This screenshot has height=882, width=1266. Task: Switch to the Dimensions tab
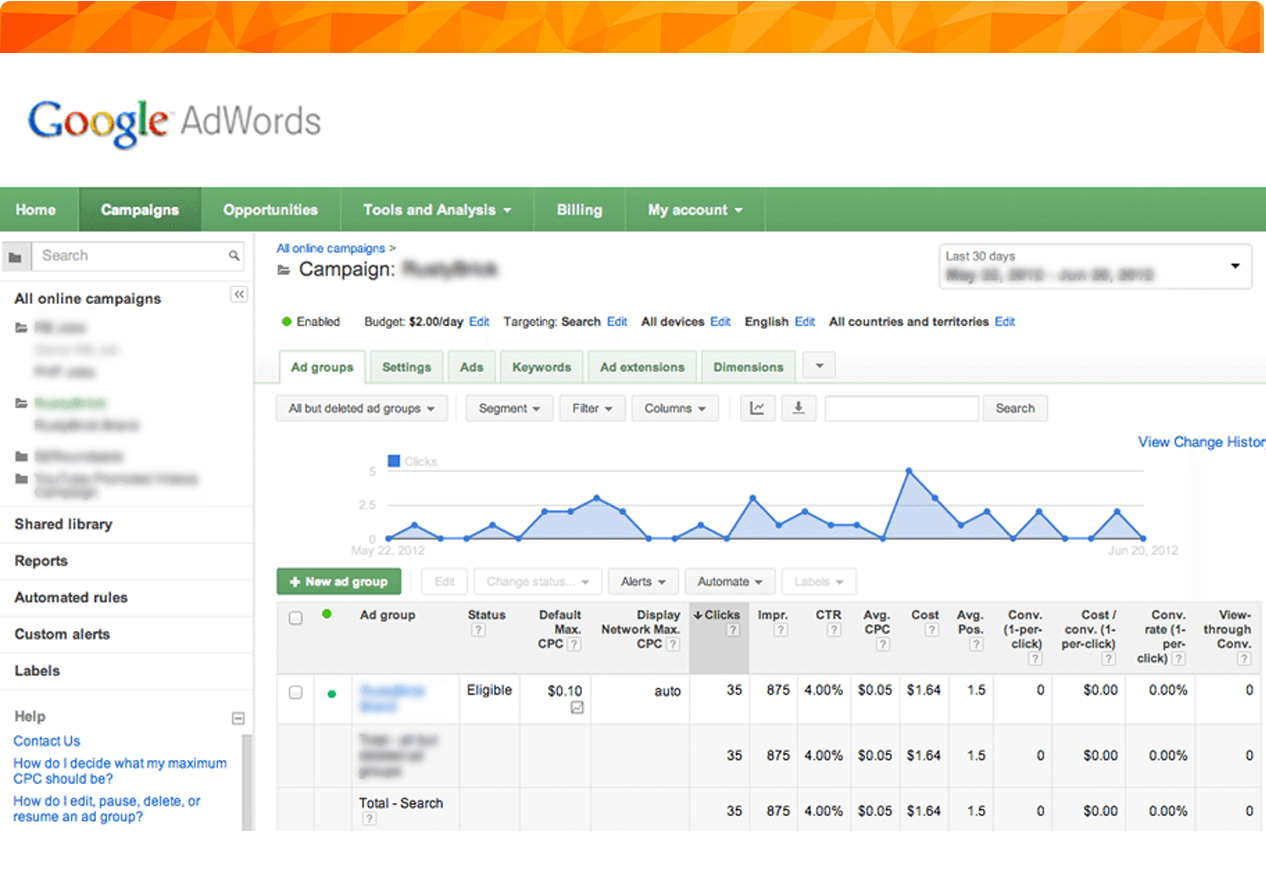748,367
